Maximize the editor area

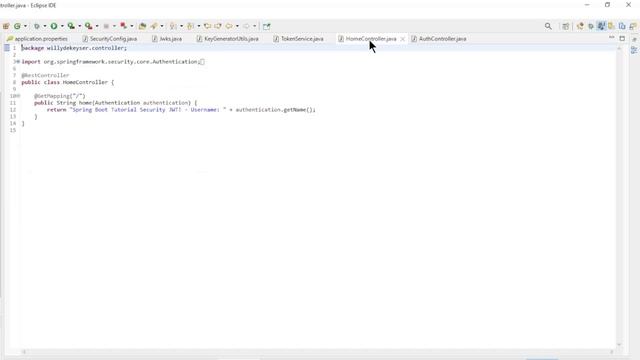click(x=622, y=38)
